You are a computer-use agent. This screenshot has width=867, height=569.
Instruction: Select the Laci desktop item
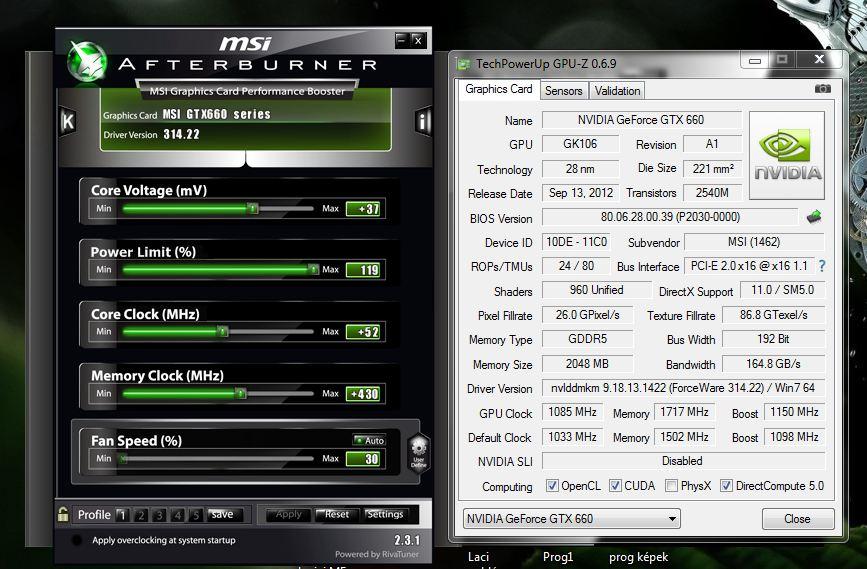click(x=478, y=557)
